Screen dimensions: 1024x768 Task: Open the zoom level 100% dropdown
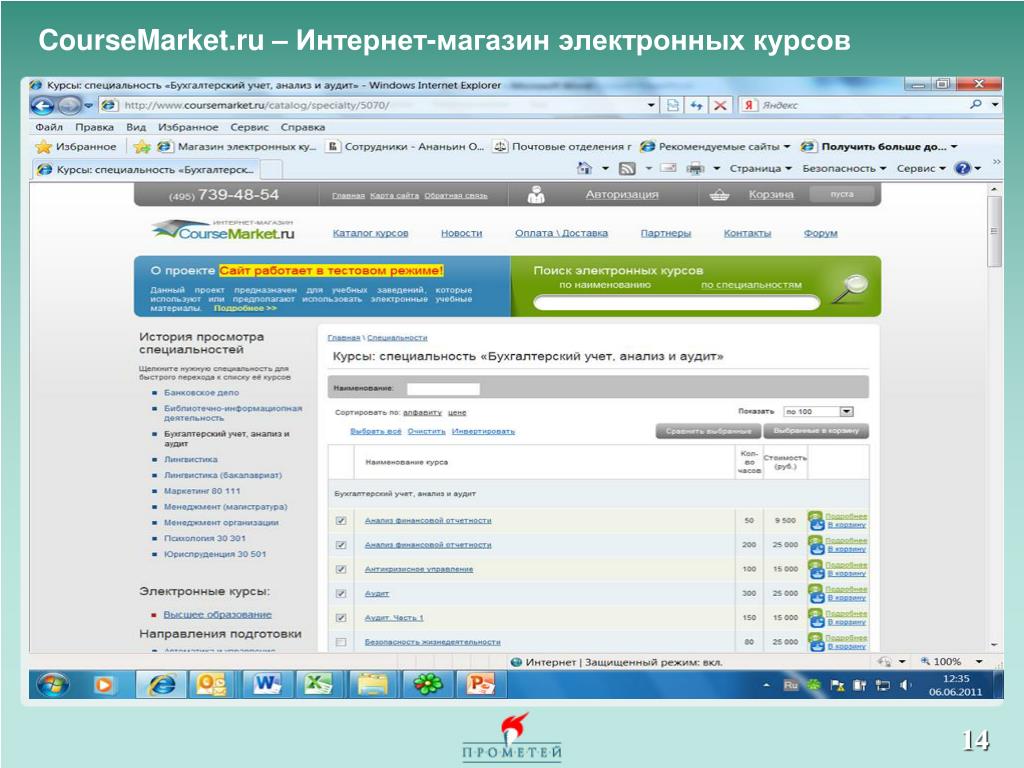coord(979,662)
